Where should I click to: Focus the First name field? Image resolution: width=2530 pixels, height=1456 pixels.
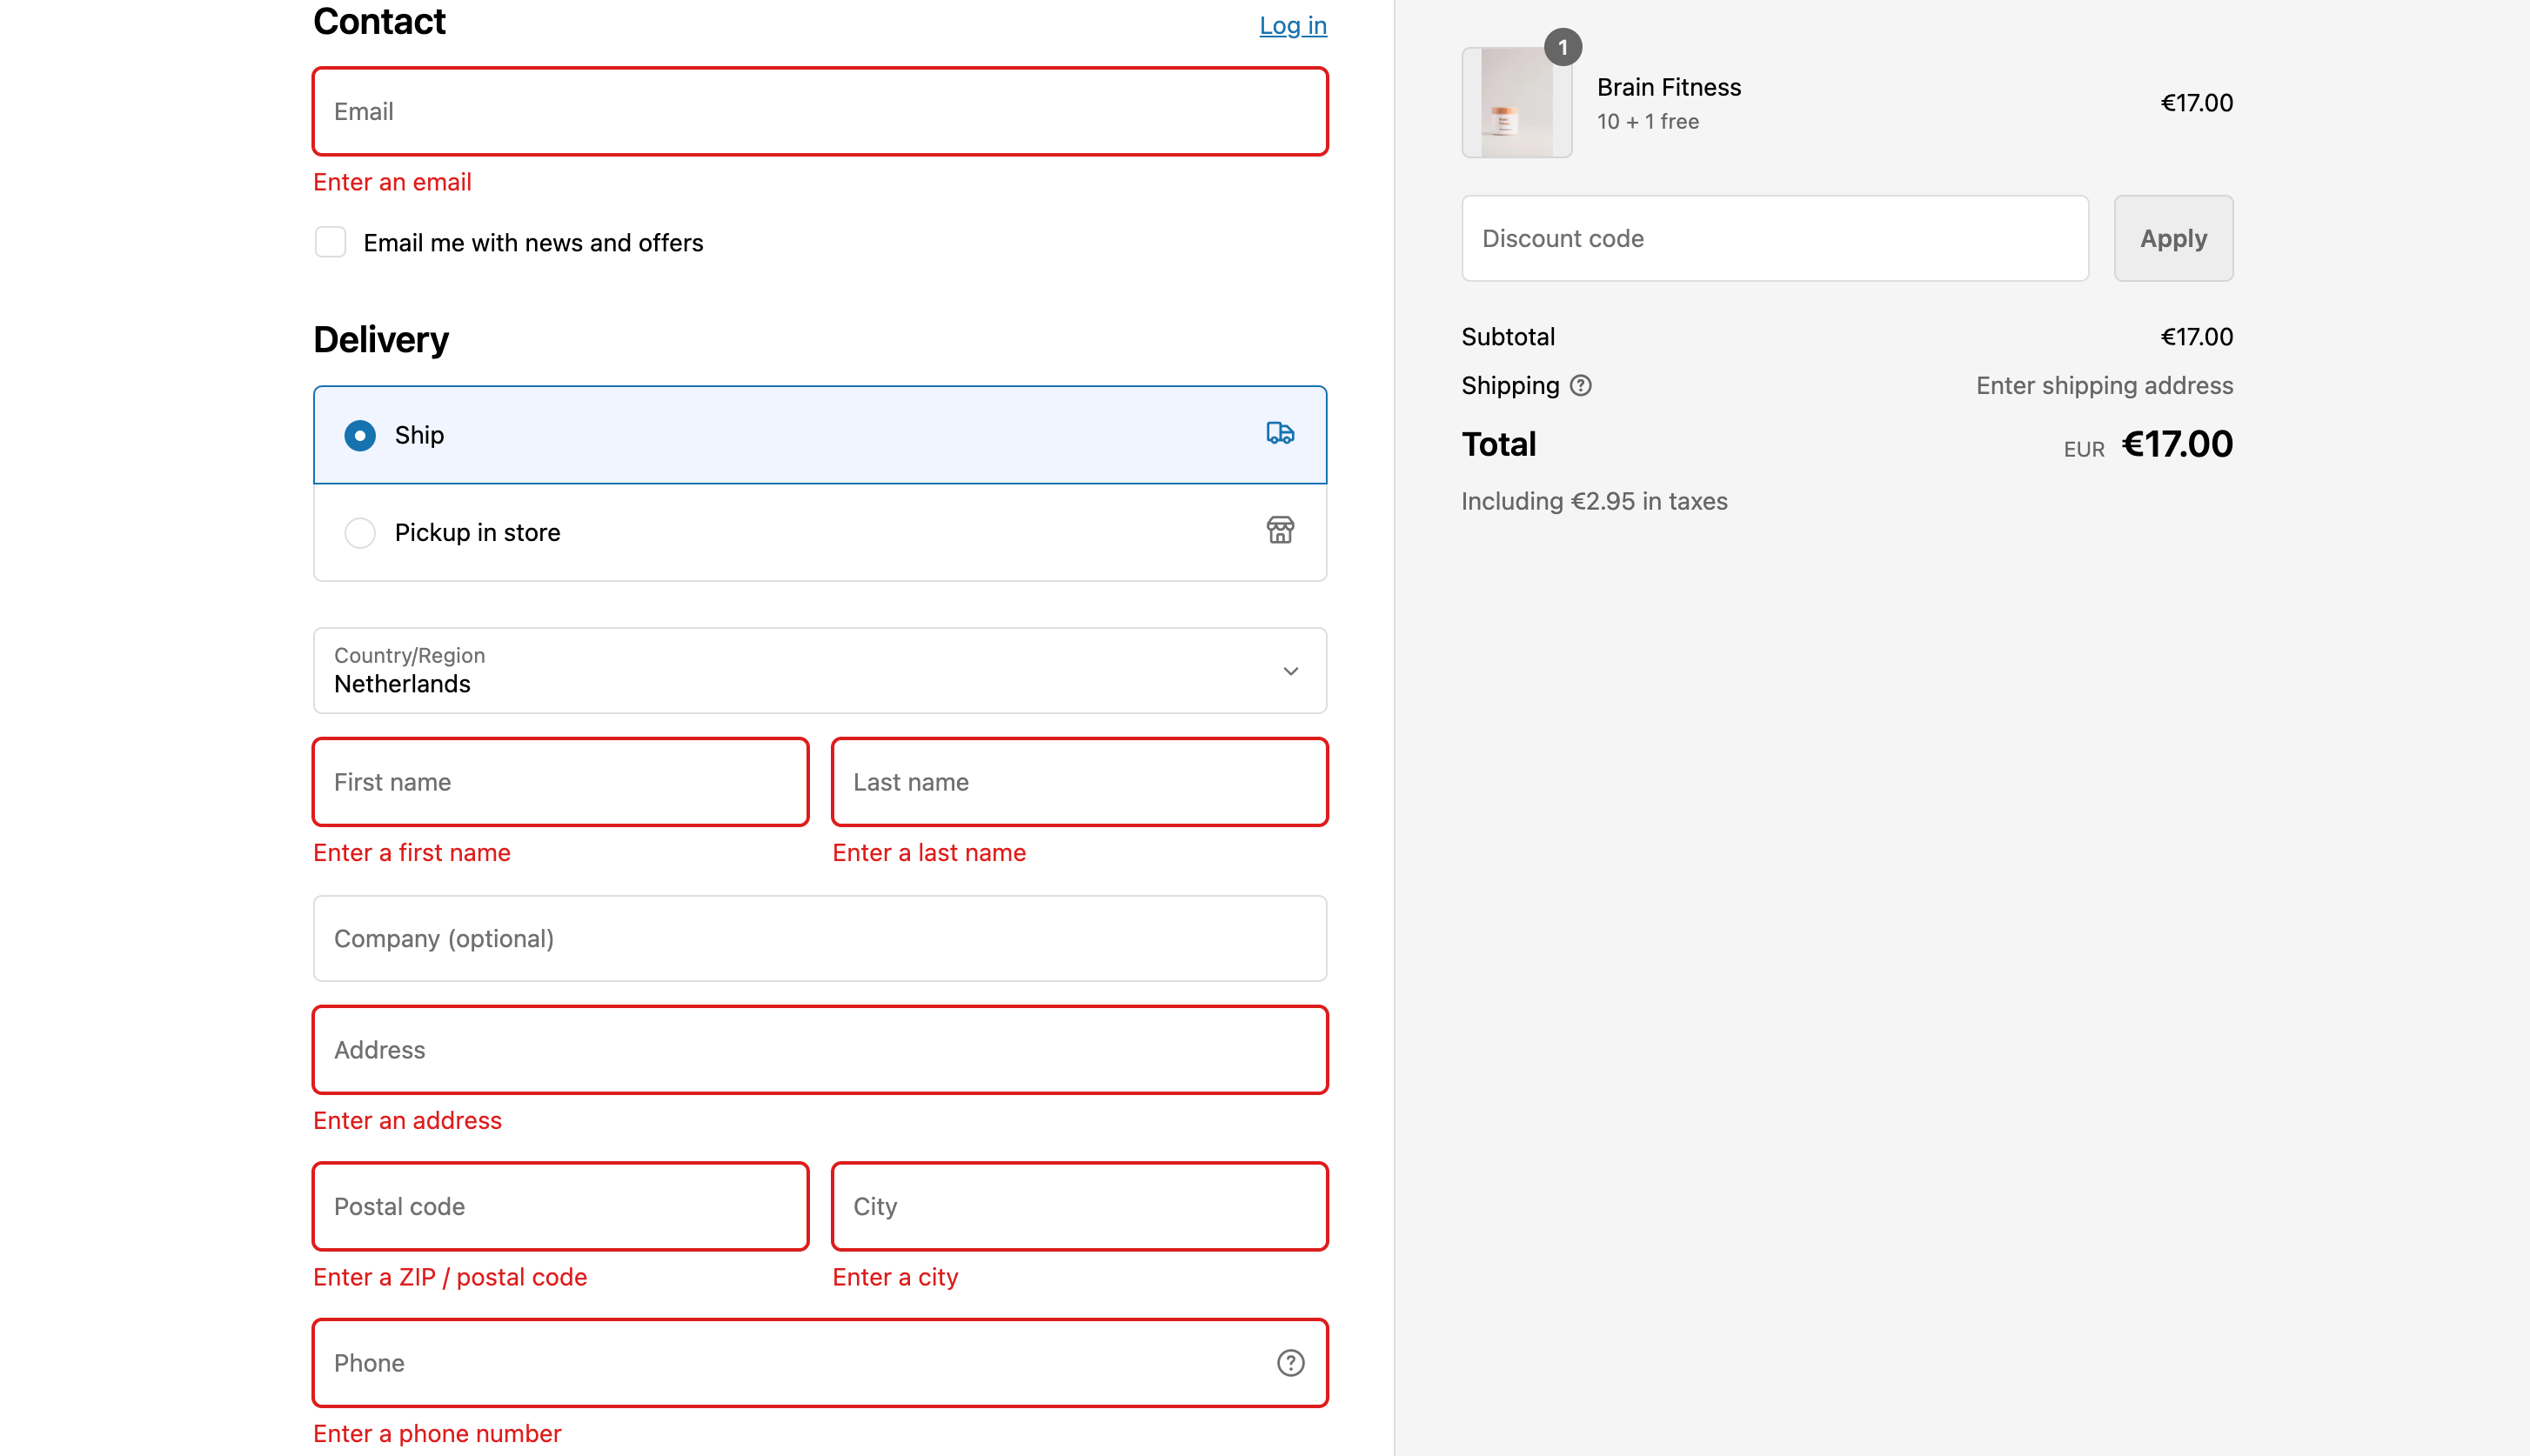pyautogui.click(x=560, y=782)
